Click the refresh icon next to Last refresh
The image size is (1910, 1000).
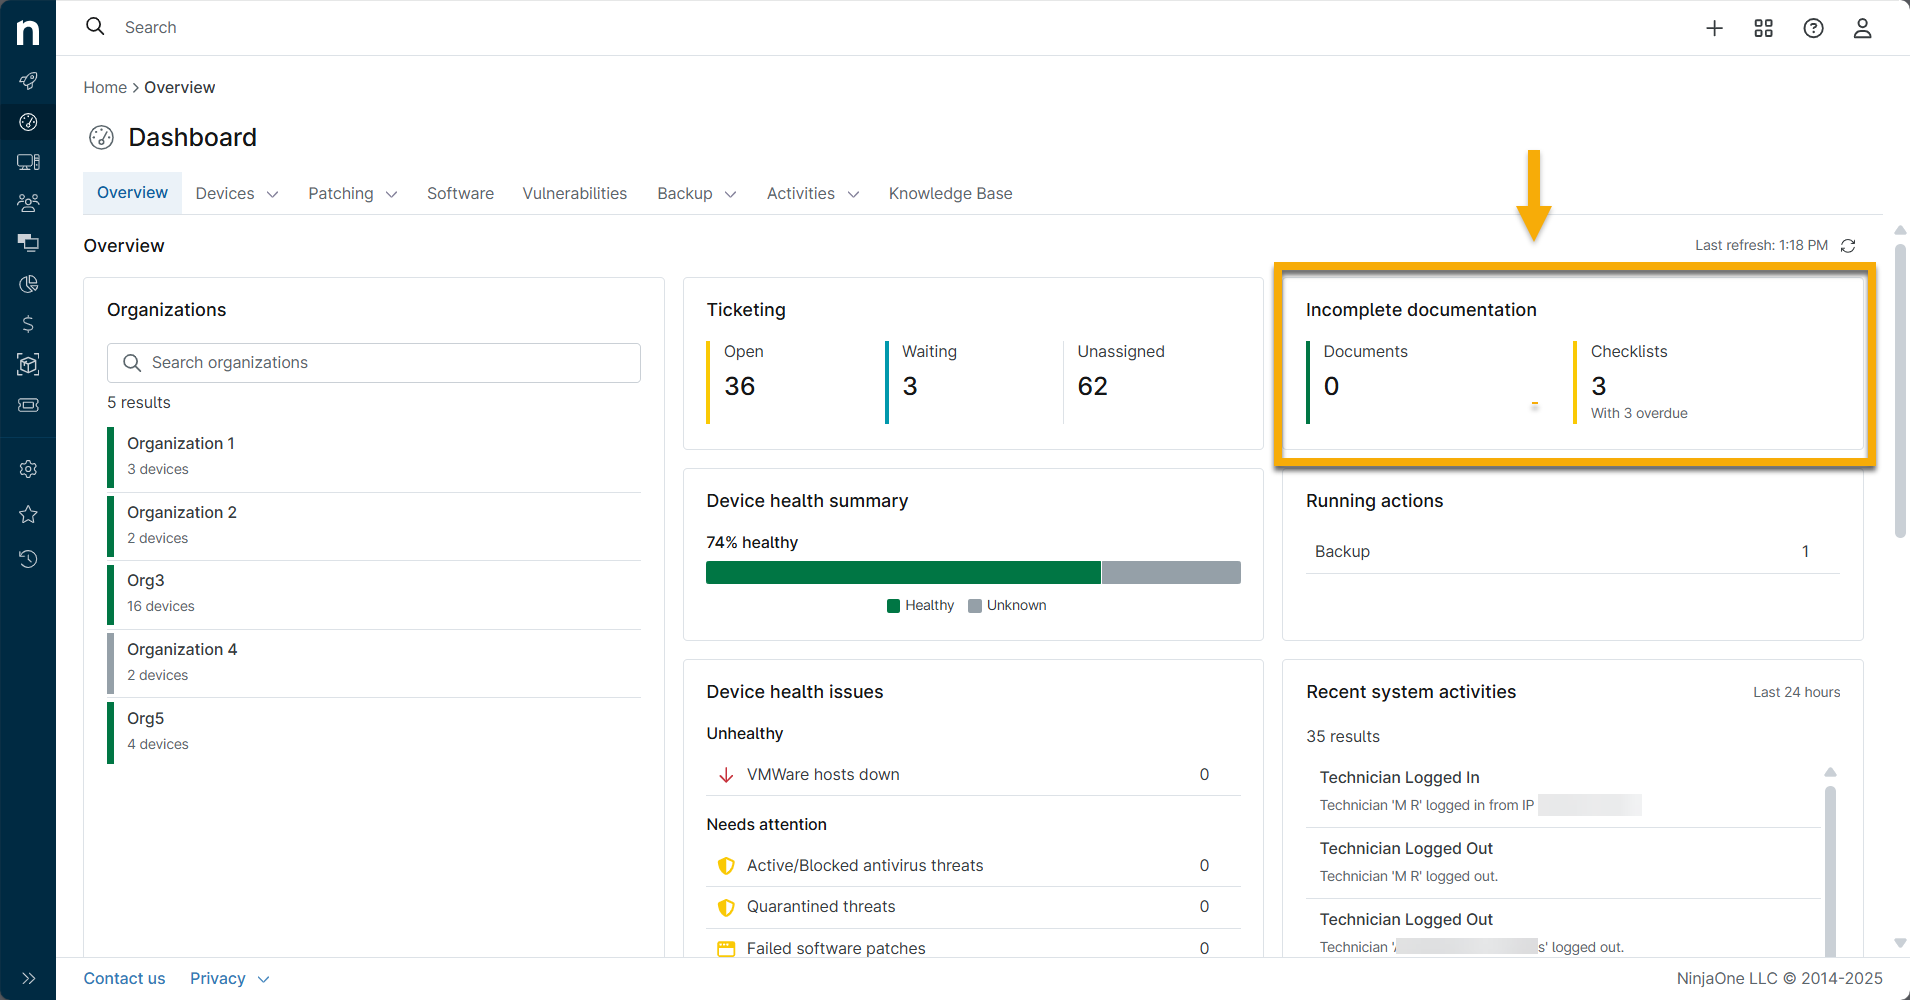[x=1847, y=245]
